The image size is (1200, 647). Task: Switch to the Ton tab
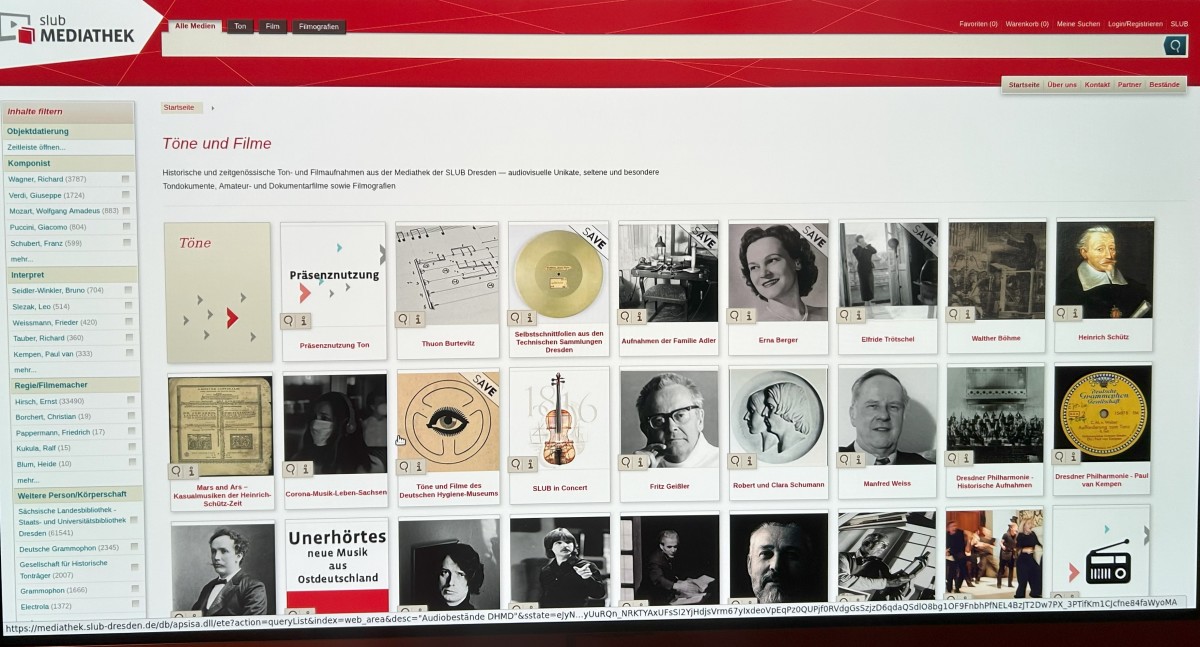(240, 26)
